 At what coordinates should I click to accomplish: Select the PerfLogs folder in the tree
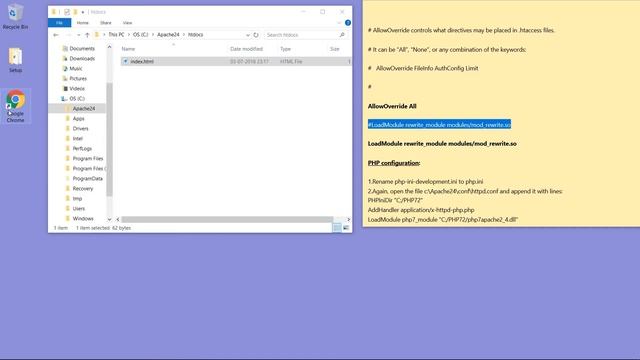[x=82, y=149]
